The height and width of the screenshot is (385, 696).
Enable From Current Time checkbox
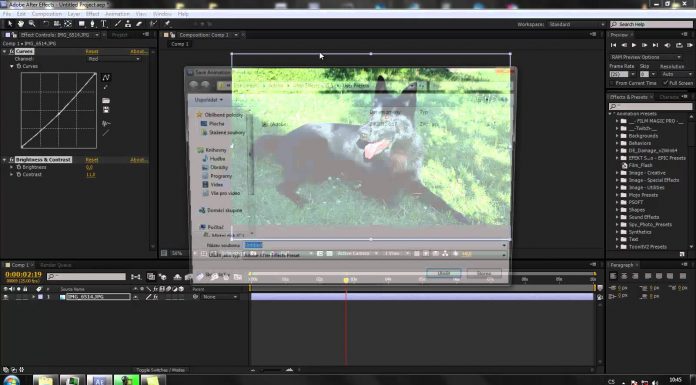613,83
